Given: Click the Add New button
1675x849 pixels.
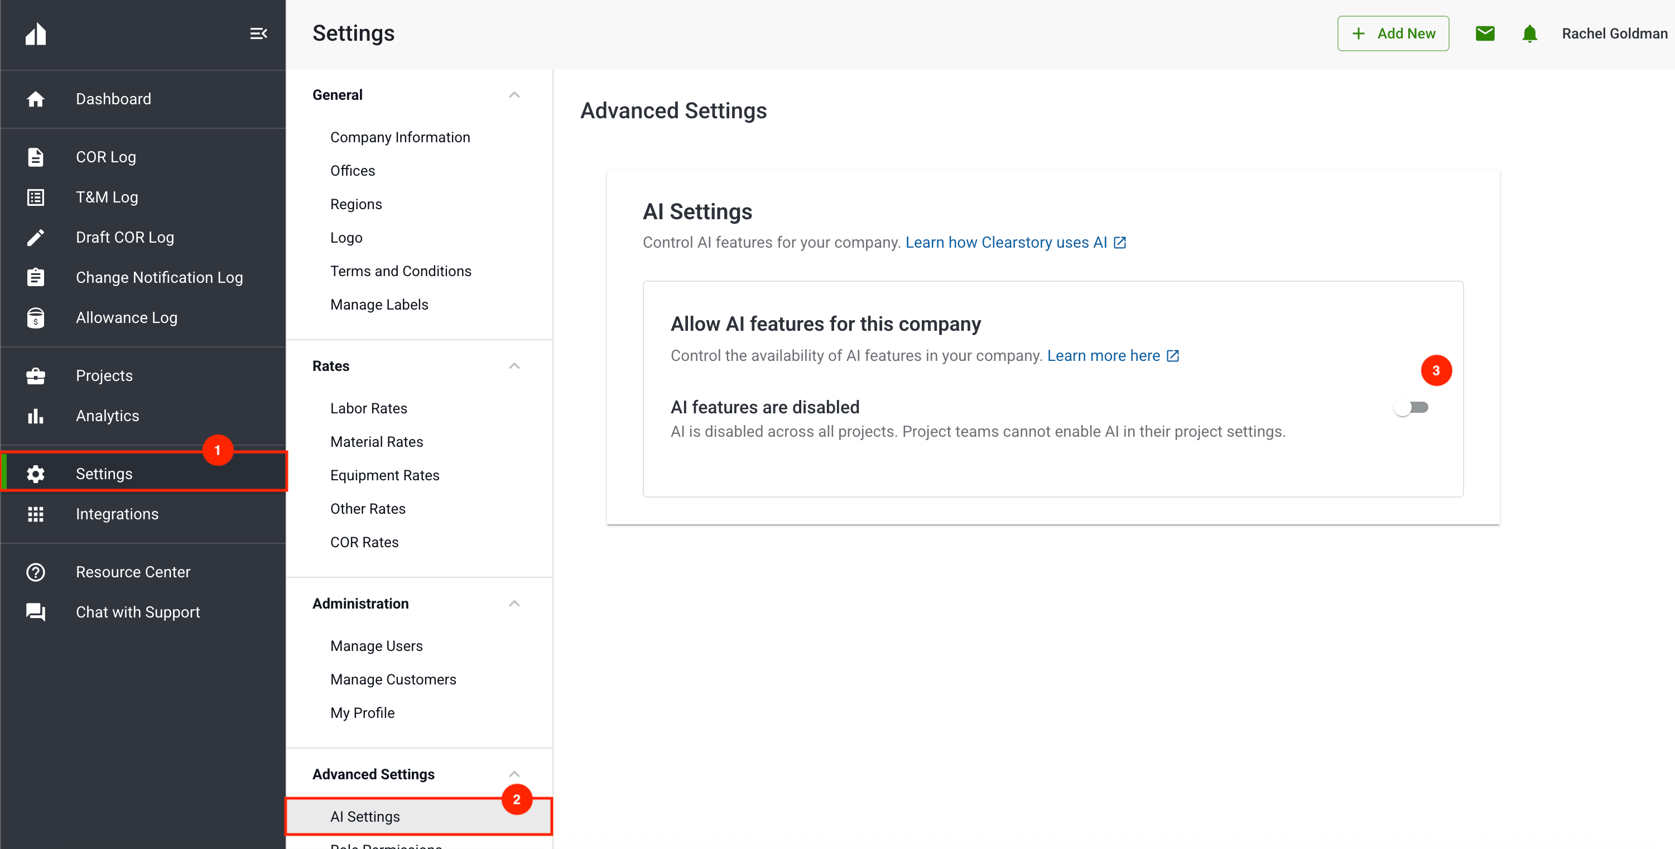Looking at the screenshot, I should [1393, 34].
